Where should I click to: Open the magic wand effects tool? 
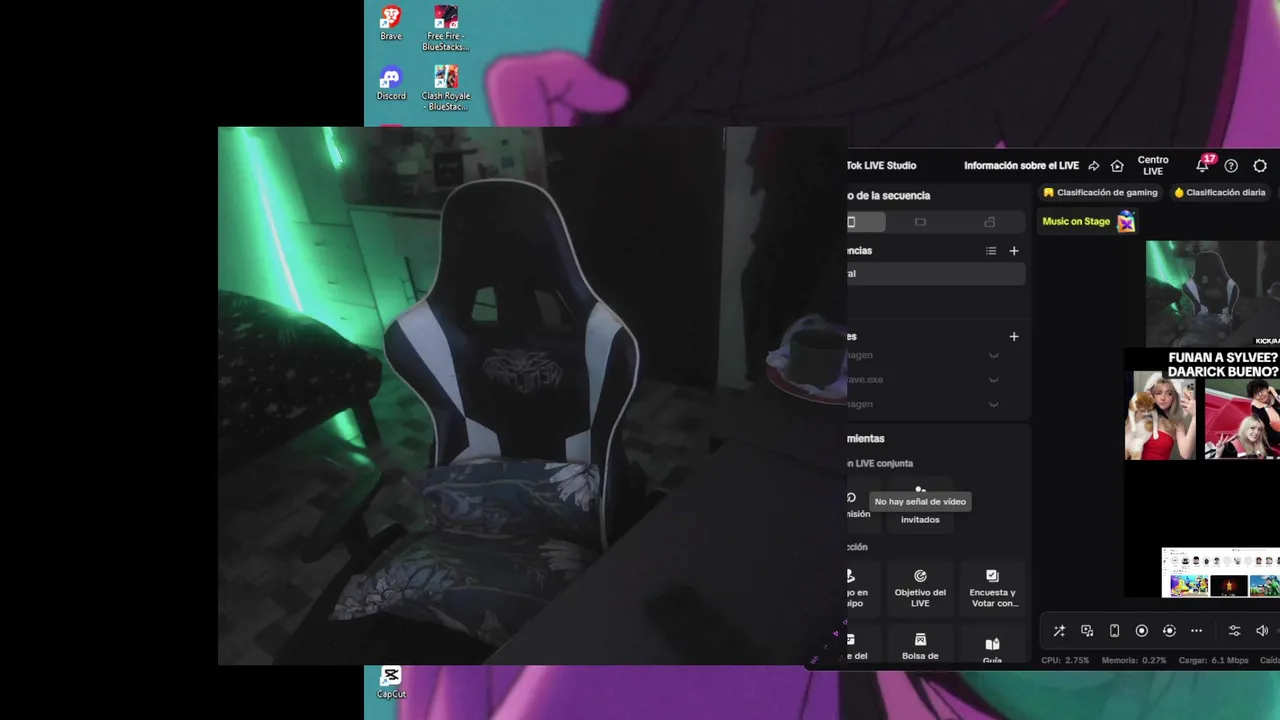point(1059,631)
